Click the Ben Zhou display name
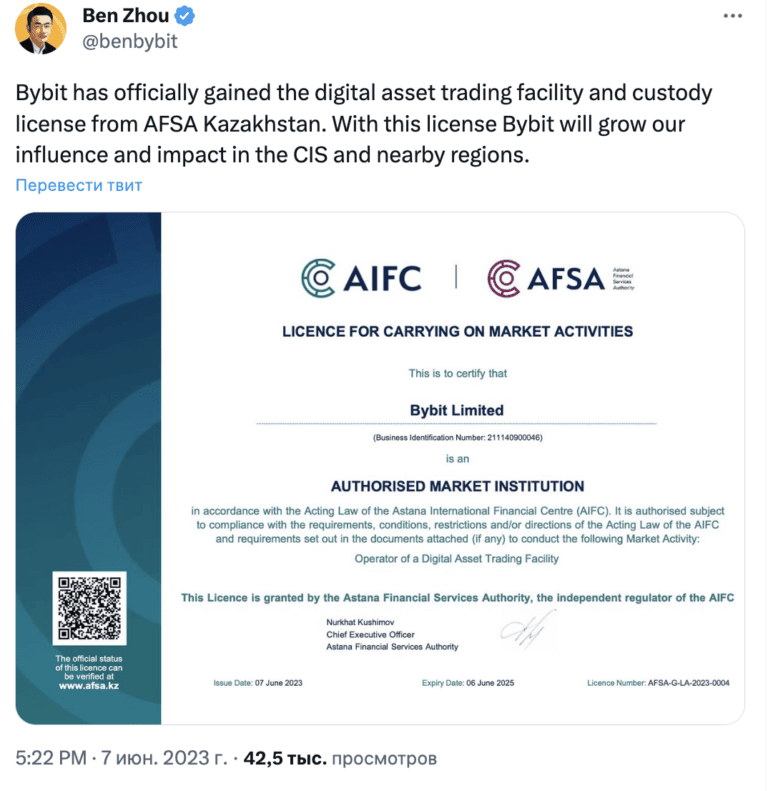Screen dimensions: 768x791 (126, 17)
